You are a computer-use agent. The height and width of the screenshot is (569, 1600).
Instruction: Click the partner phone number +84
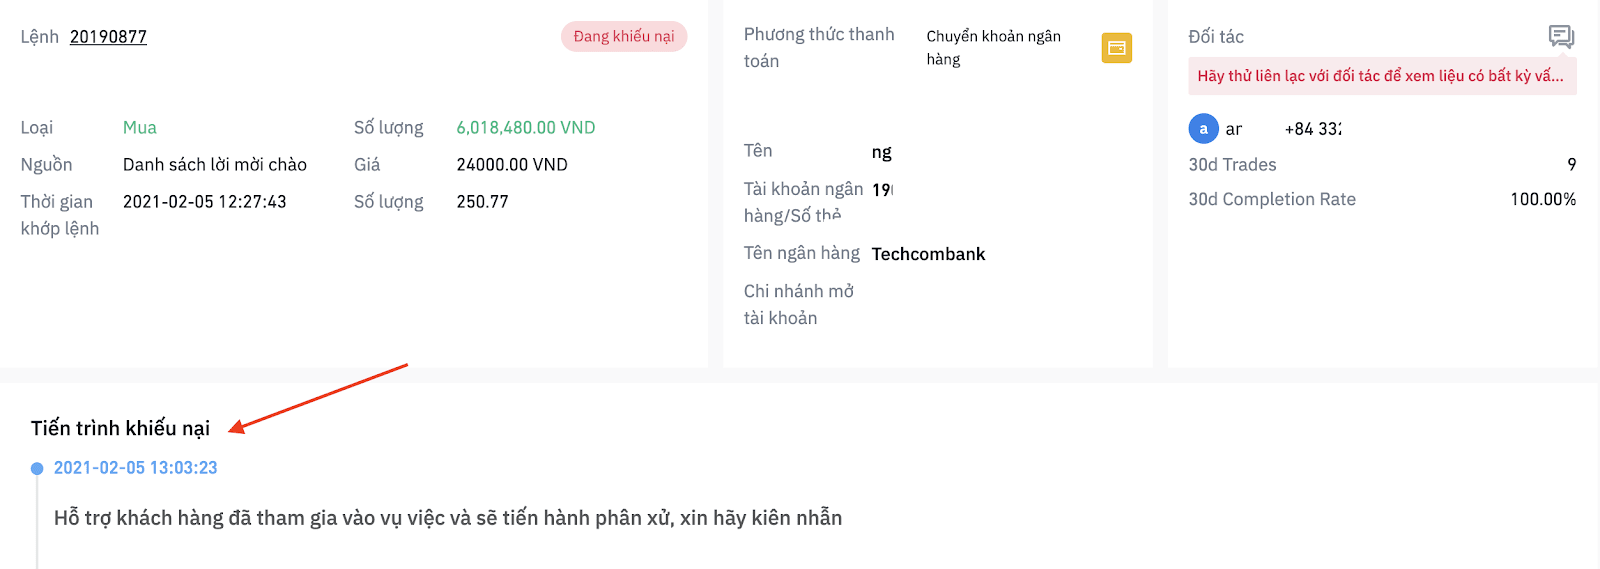click(1313, 129)
